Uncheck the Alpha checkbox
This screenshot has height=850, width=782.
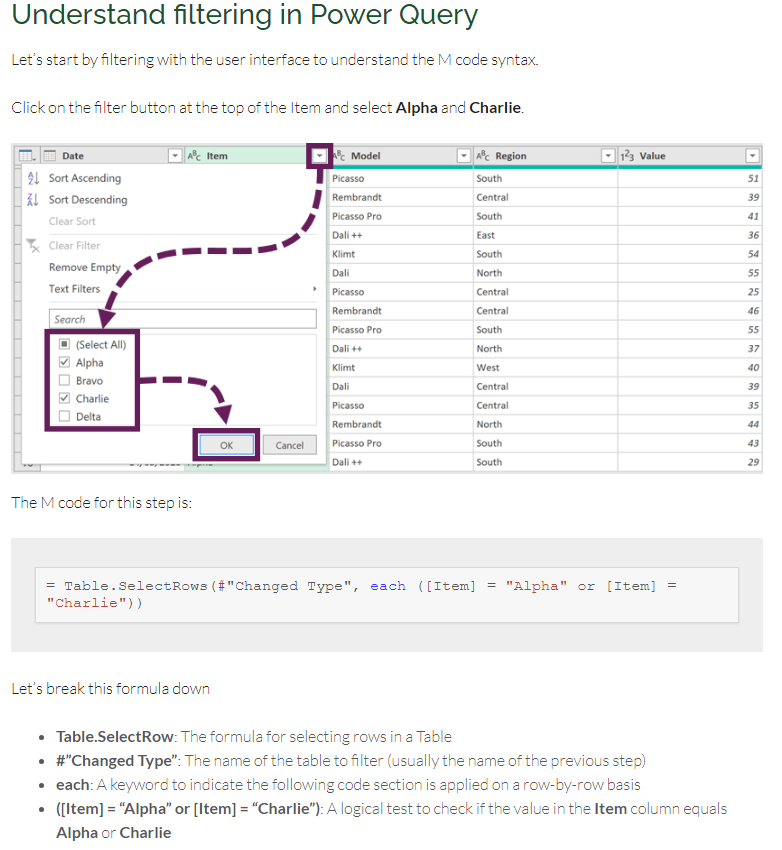click(x=64, y=362)
